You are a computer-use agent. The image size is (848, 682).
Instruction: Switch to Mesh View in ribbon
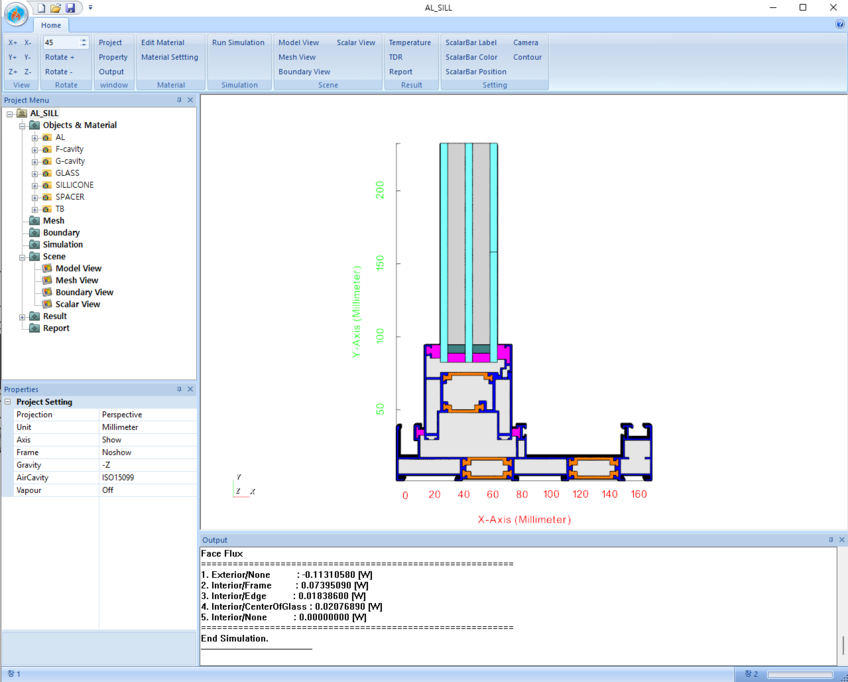[297, 57]
